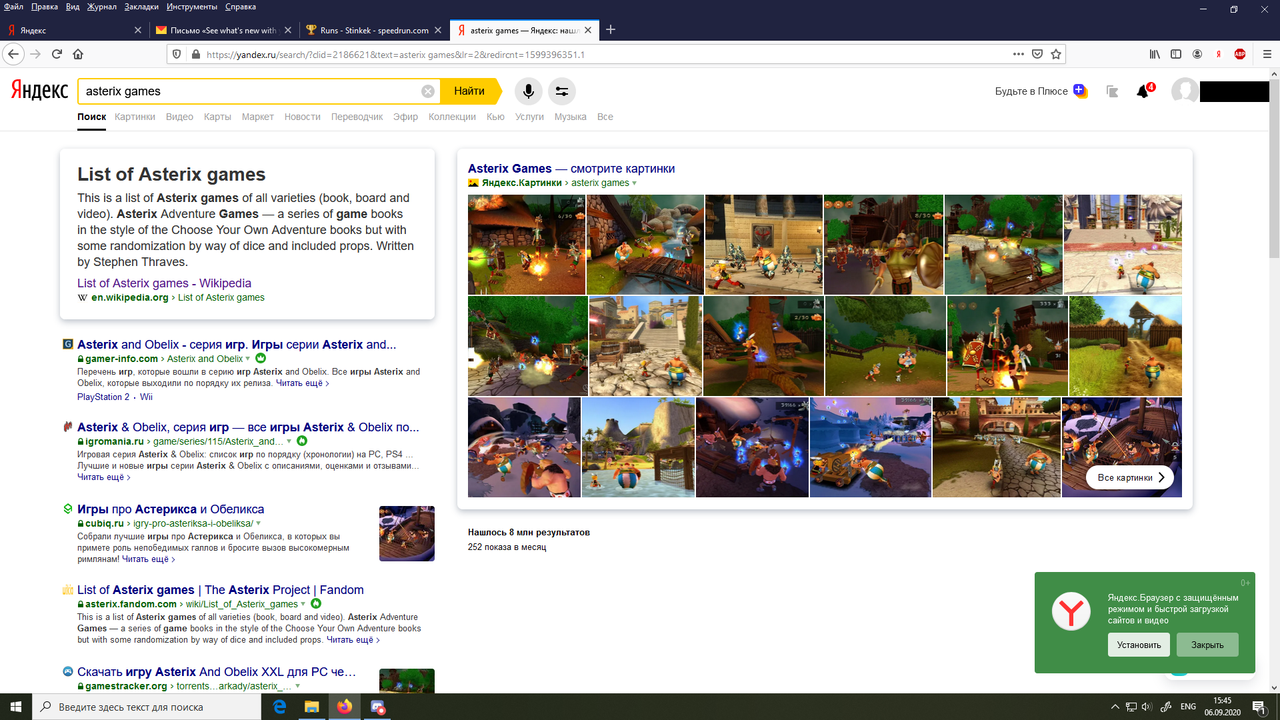This screenshot has width=1280, height=720.
Task: Open the Asterix Project Fandom result
Action: point(220,590)
